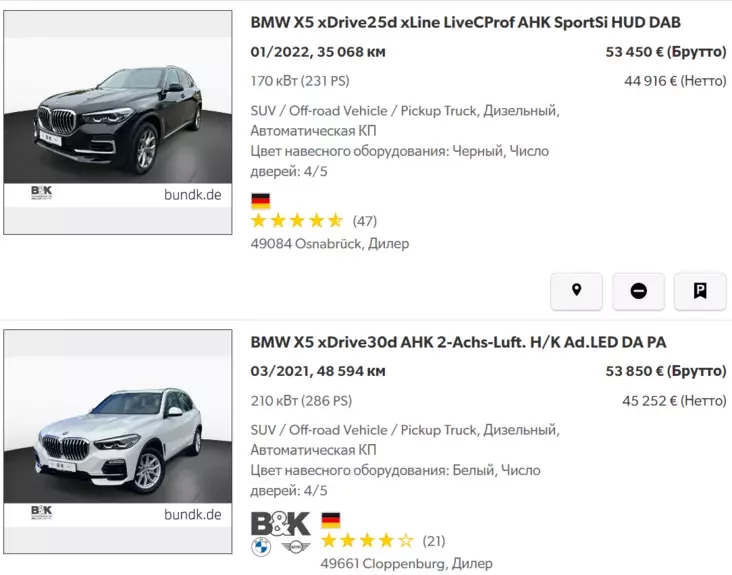Click 49661 Cloppenburg dealer location text
This screenshot has height=575, width=732.
[x=406, y=563]
